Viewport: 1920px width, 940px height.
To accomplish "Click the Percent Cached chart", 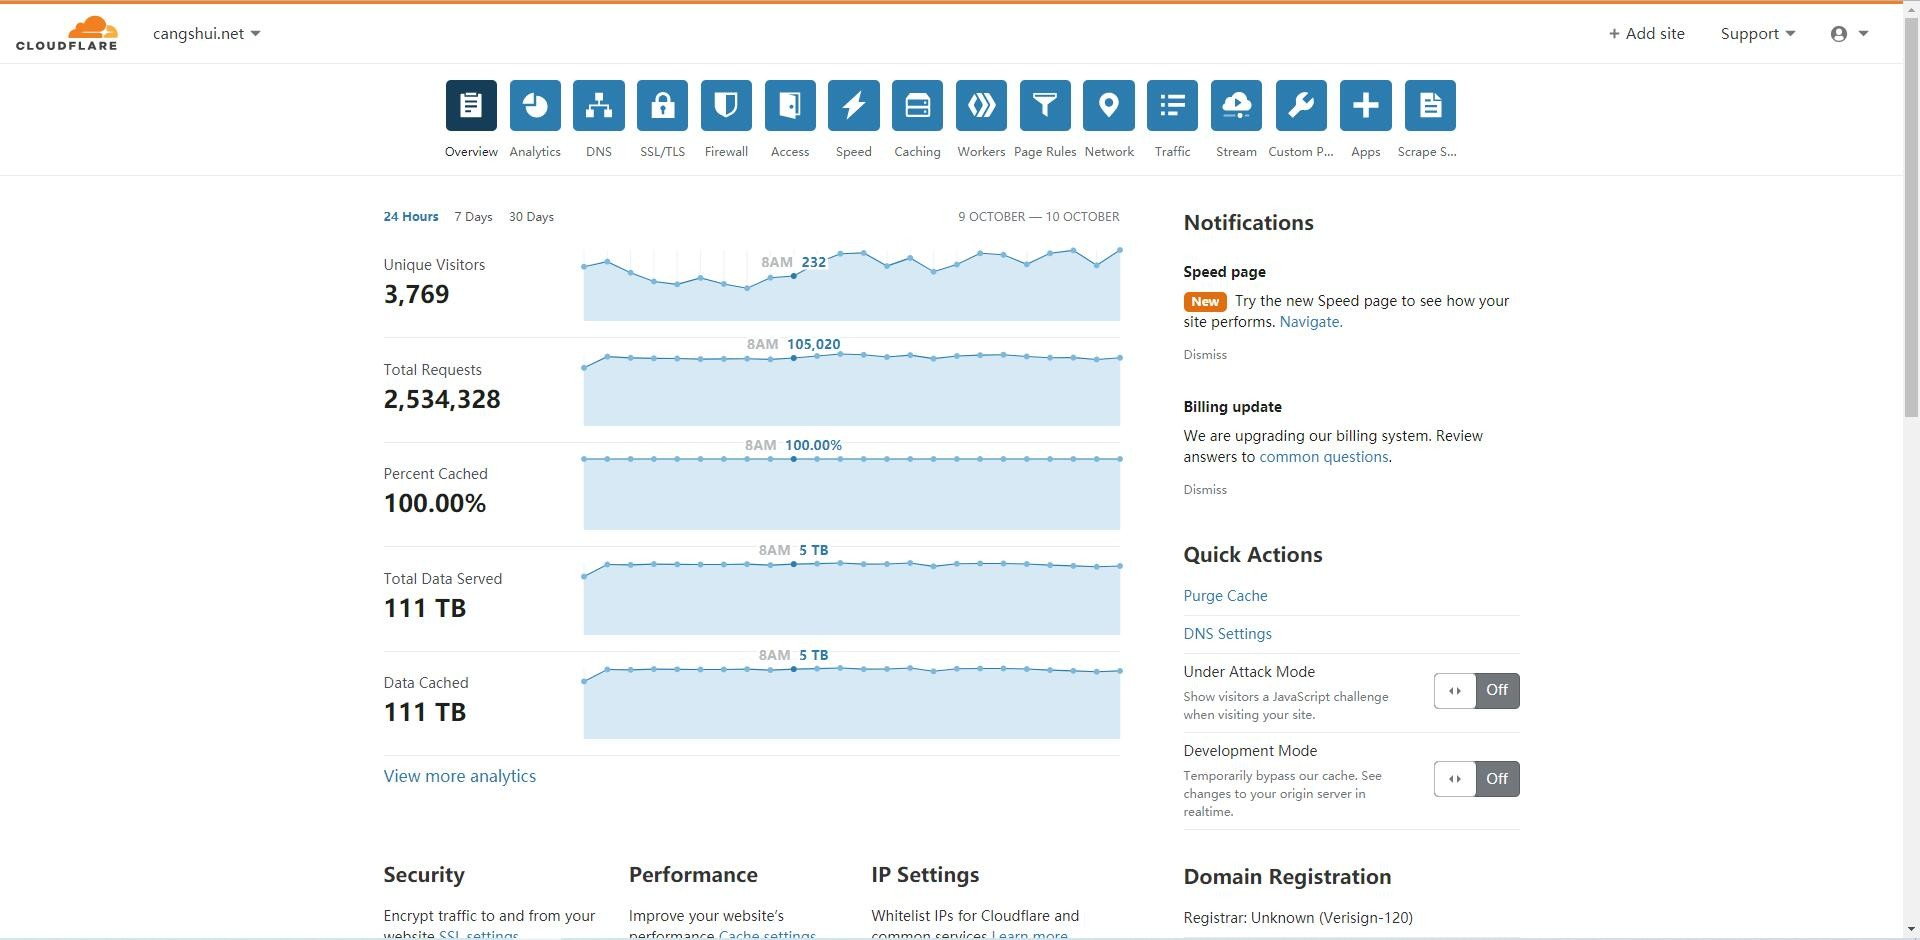I will tap(852, 492).
